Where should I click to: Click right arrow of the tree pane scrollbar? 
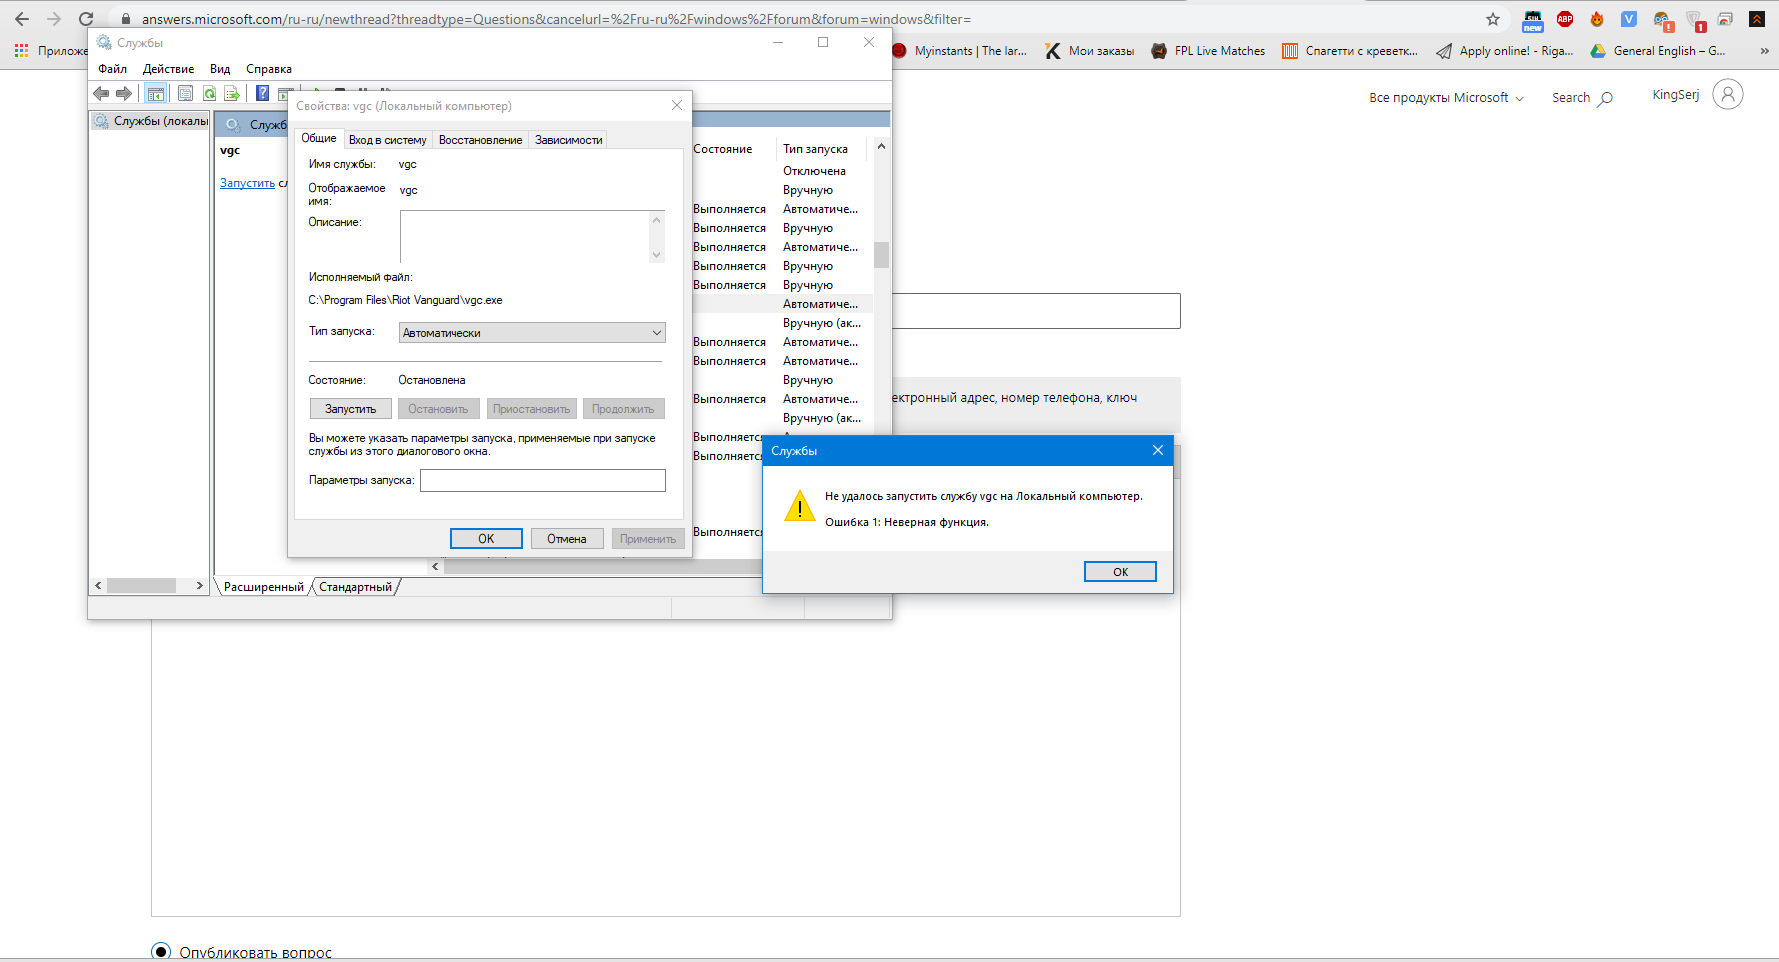pyautogui.click(x=200, y=586)
